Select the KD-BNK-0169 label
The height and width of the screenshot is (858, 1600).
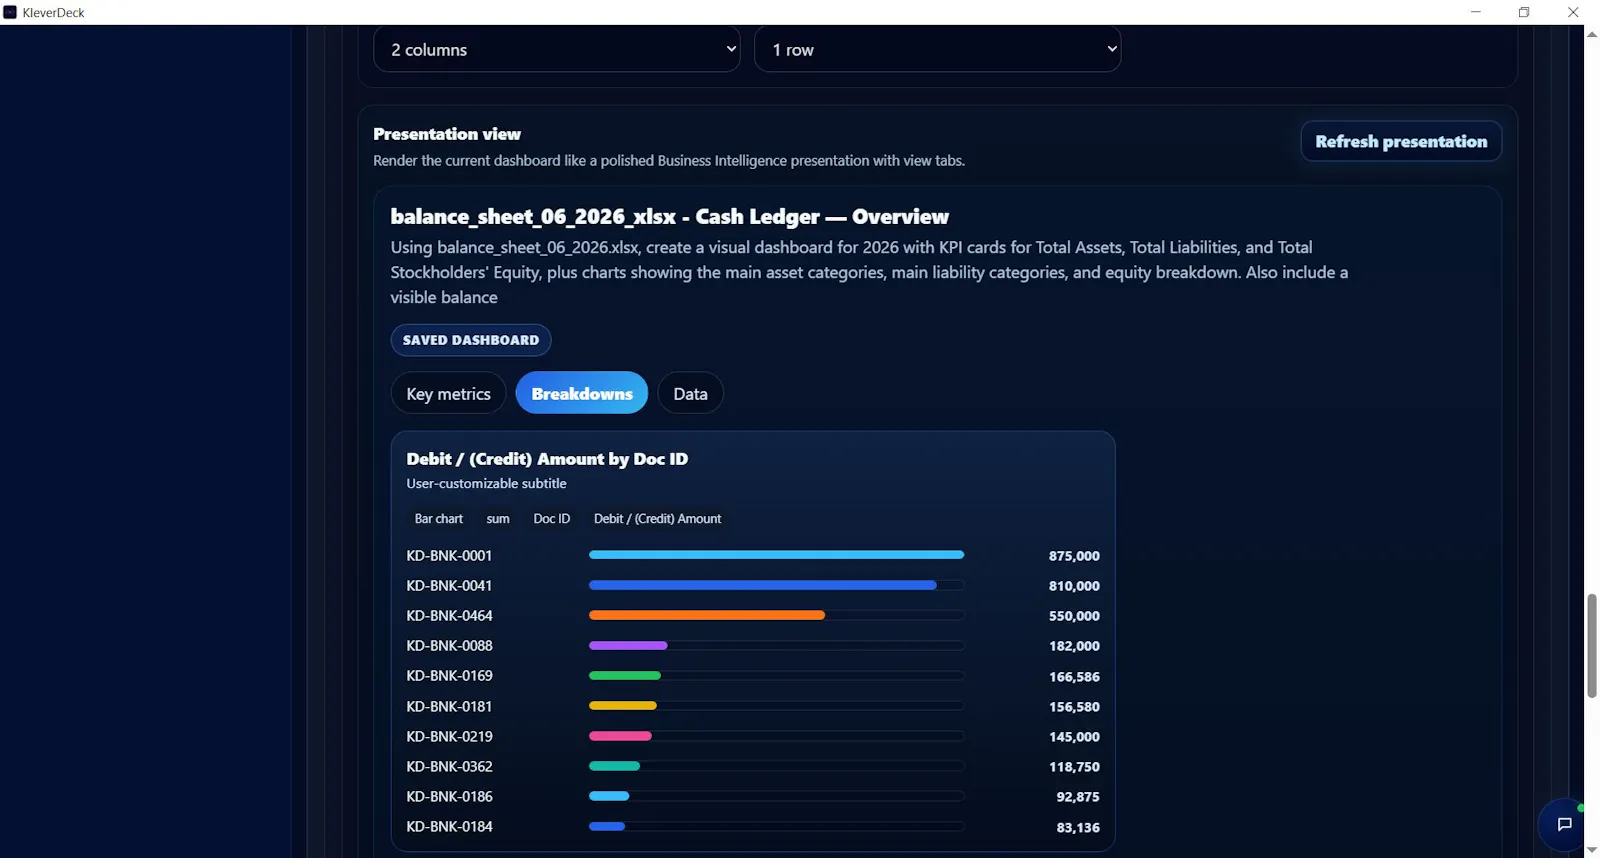point(449,675)
